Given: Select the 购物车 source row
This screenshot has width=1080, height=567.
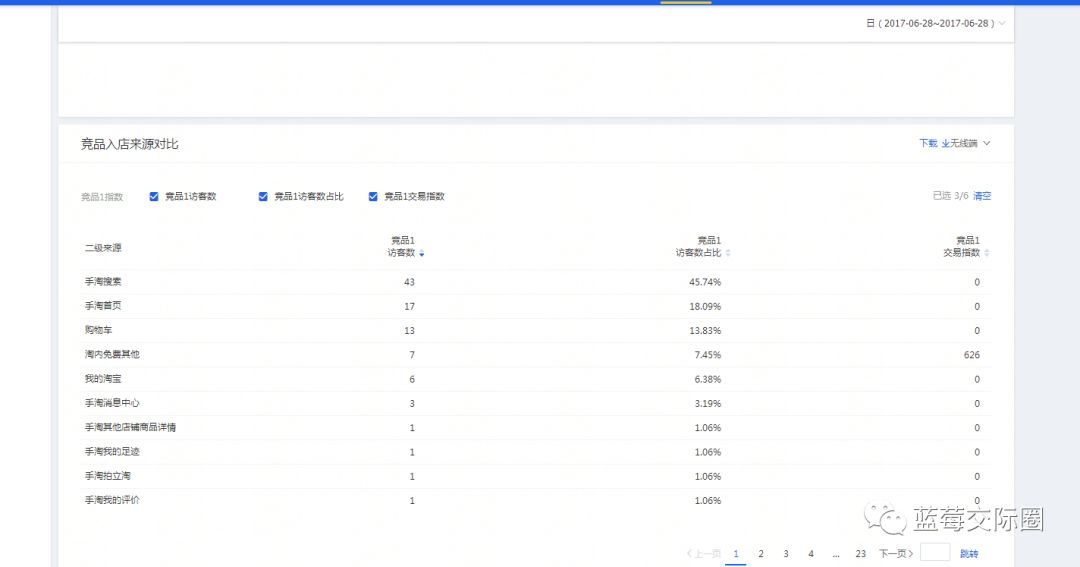Looking at the screenshot, I should (x=536, y=331).
